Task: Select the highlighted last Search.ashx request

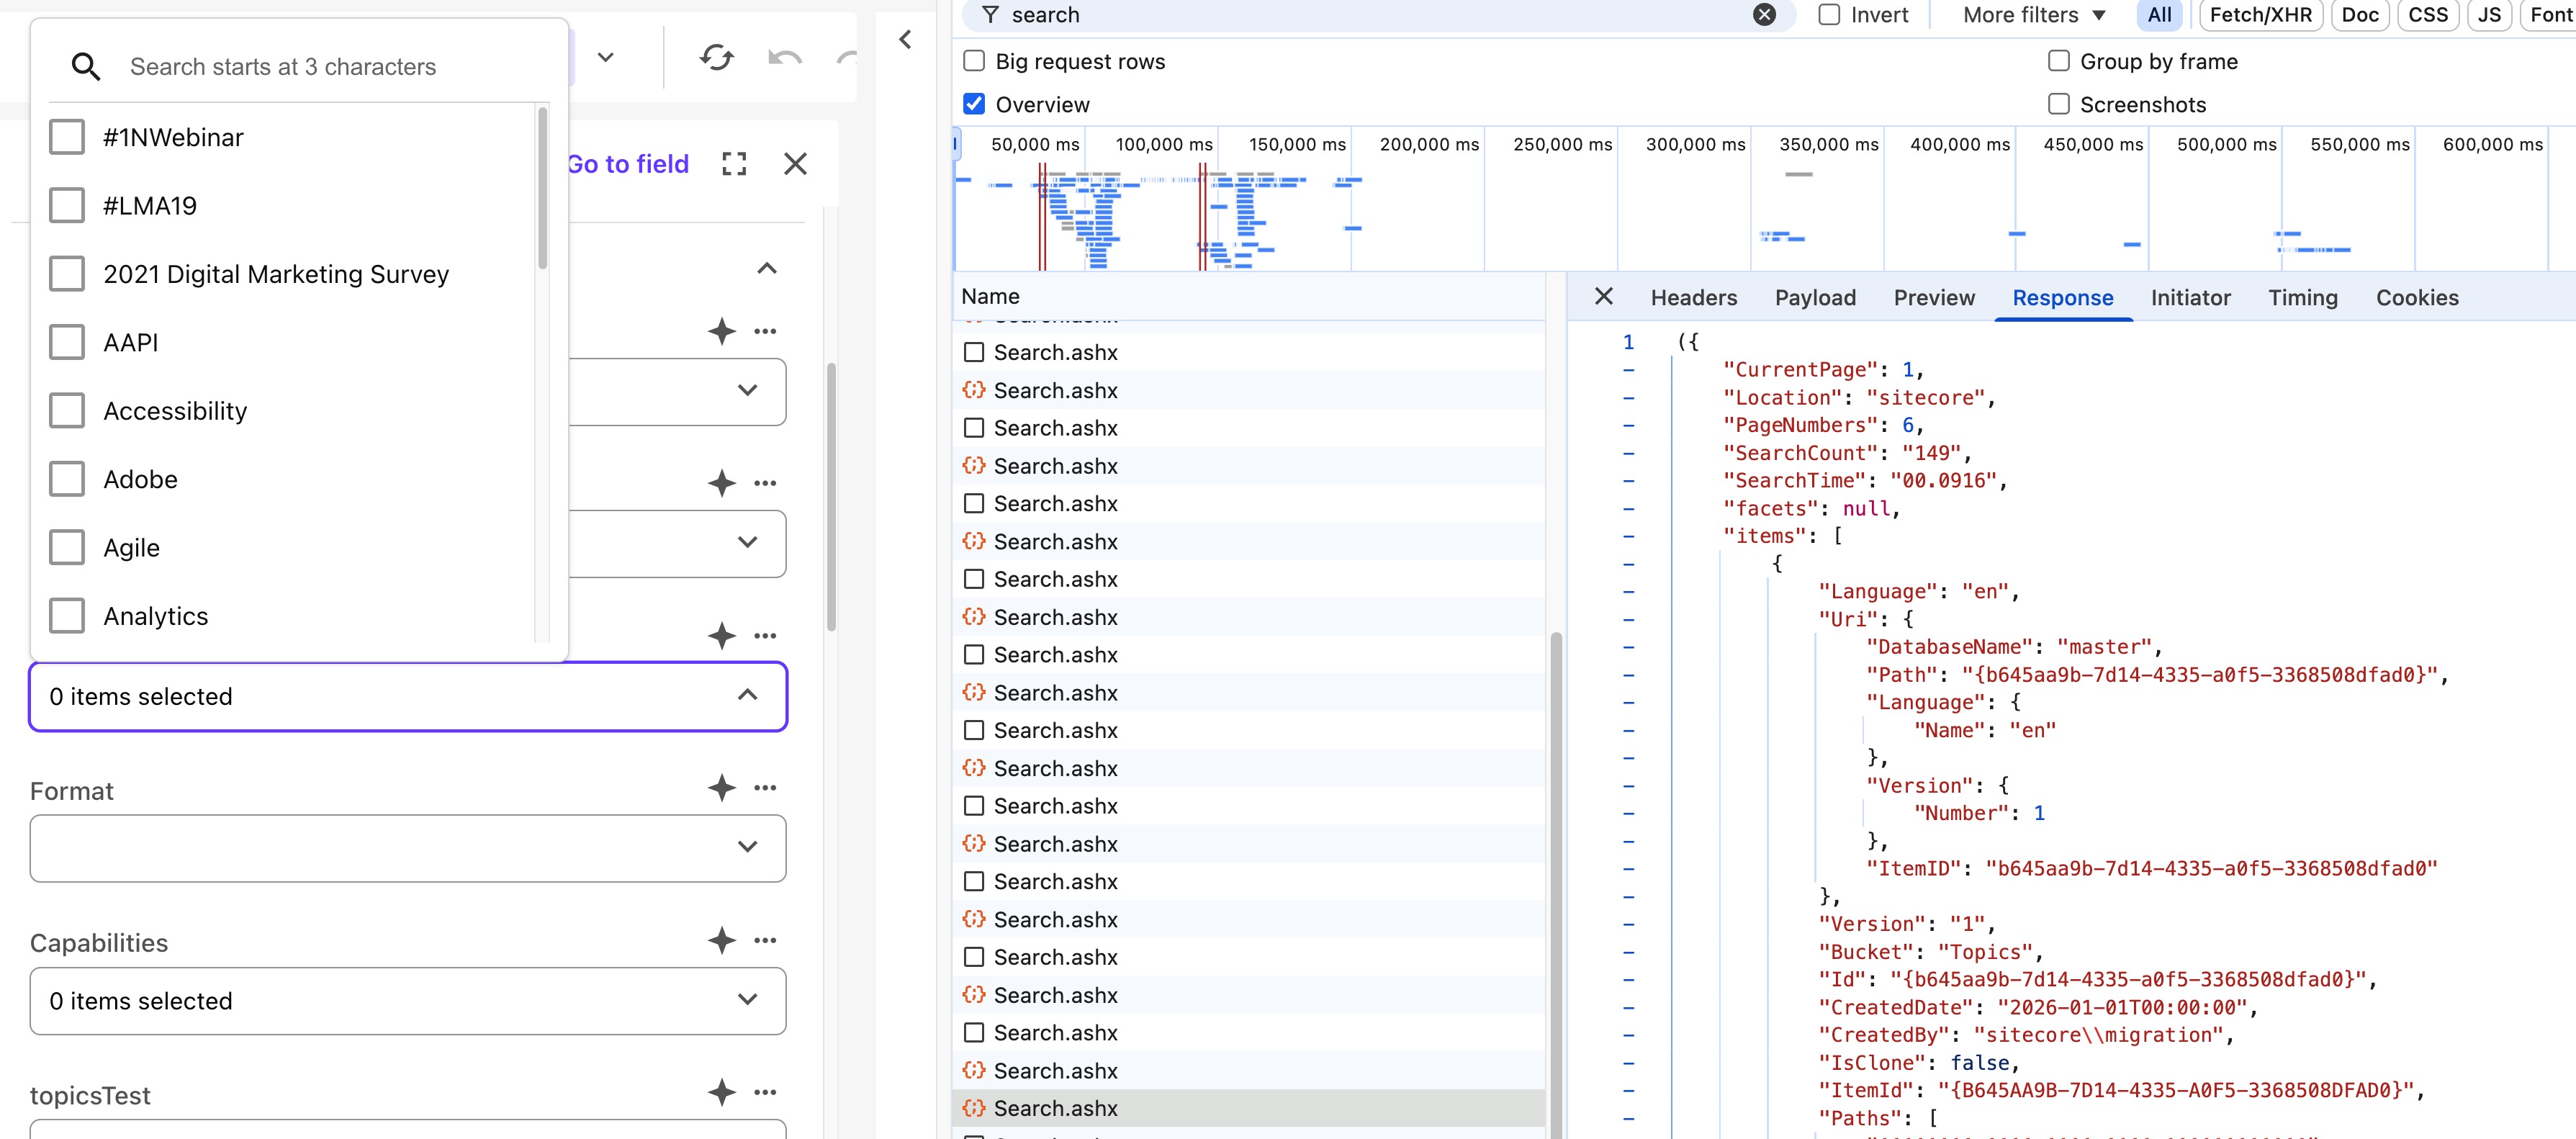Action: [x=1248, y=1108]
